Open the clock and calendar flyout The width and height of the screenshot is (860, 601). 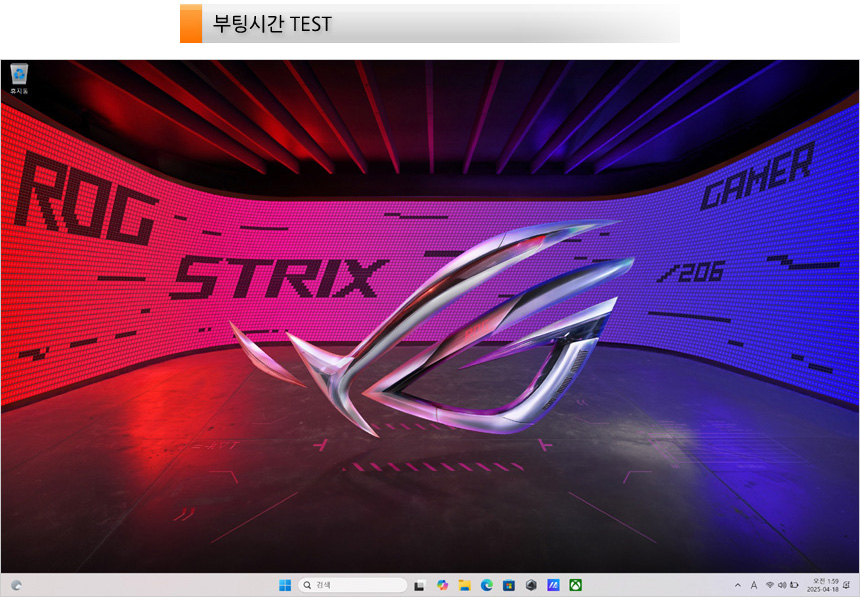click(x=825, y=585)
